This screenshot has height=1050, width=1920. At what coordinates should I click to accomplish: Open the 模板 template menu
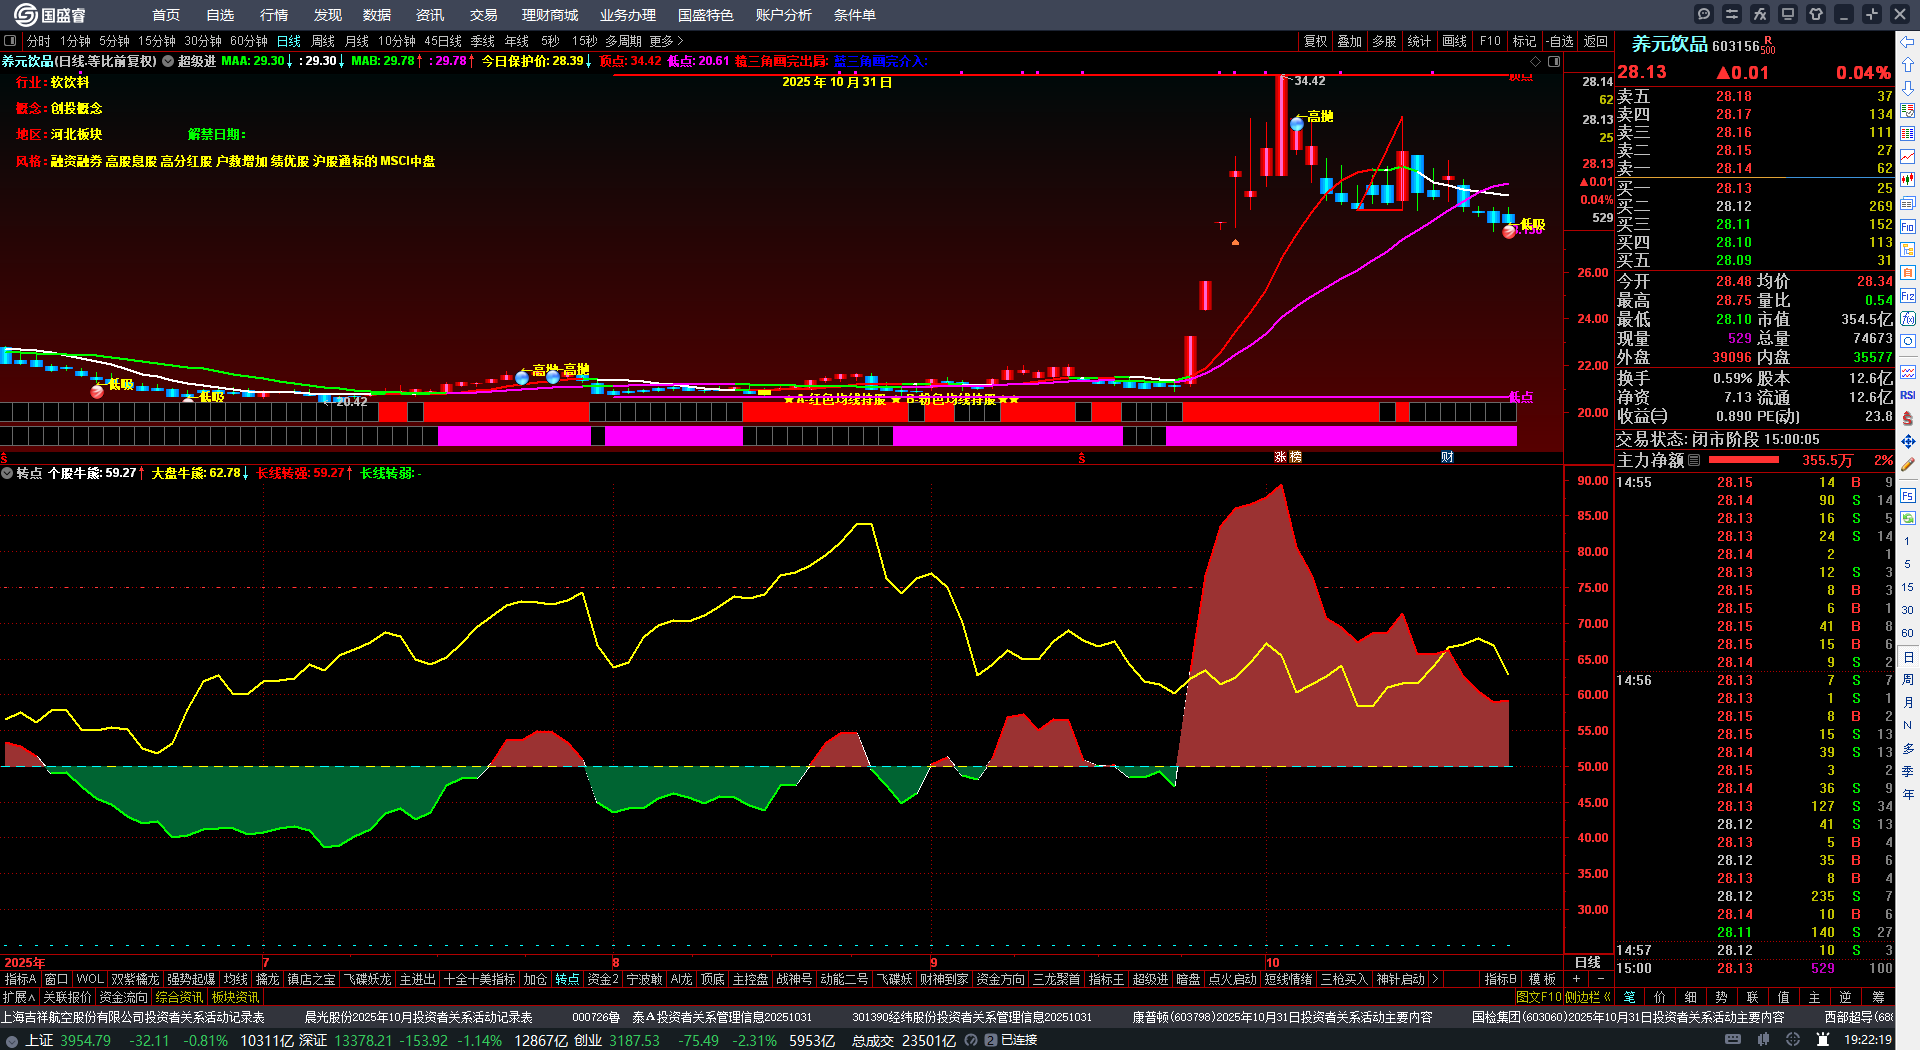click(x=1542, y=979)
